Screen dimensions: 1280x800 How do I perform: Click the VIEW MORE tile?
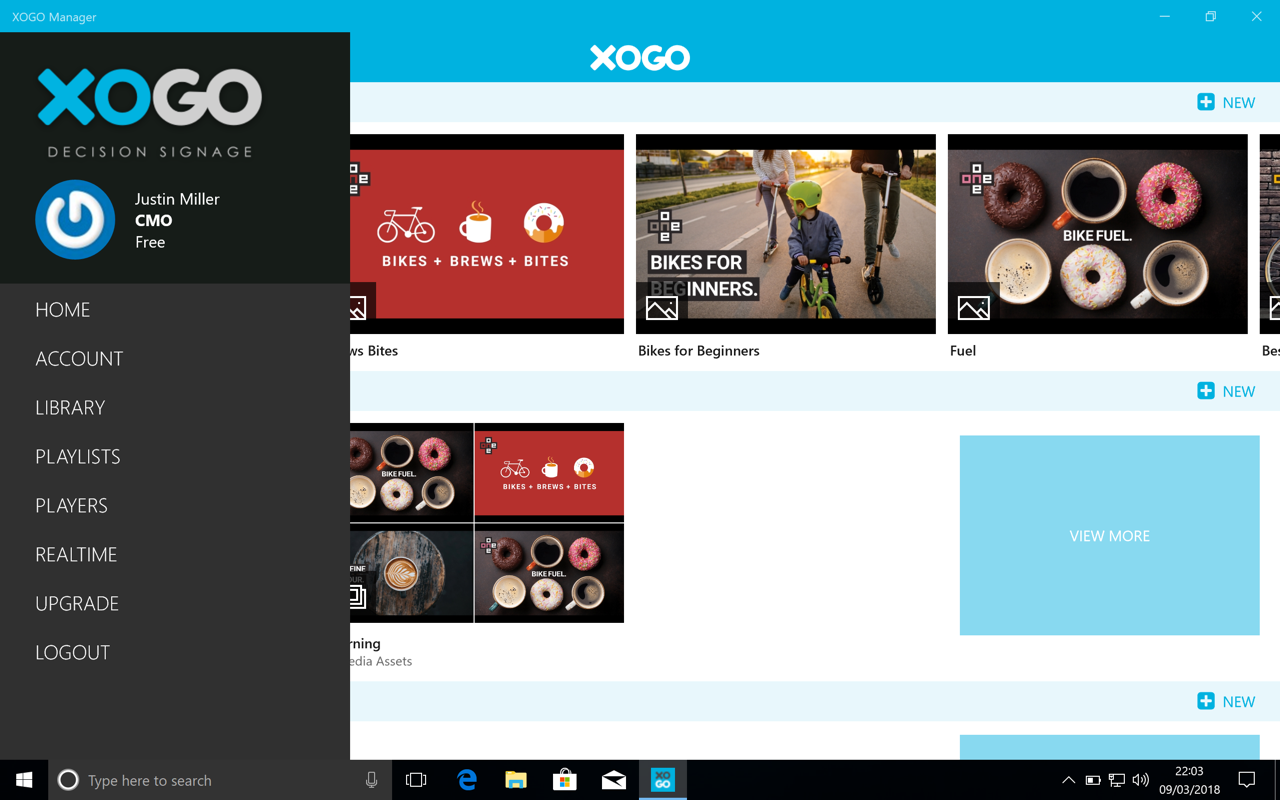pos(1110,535)
